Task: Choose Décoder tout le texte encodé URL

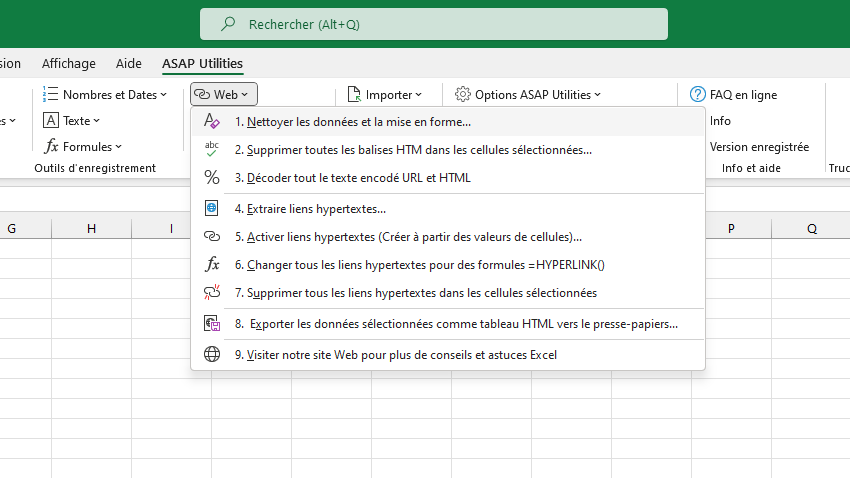Action: pyautogui.click(x=448, y=178)
